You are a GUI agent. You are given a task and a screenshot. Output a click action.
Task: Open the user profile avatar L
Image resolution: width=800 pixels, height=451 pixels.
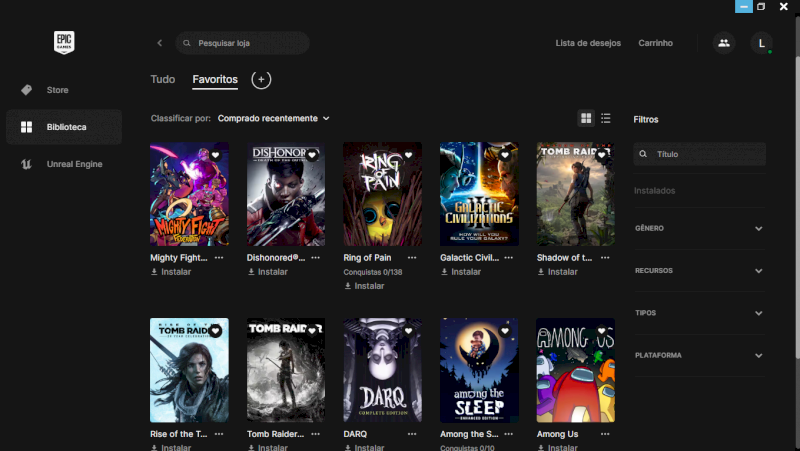coord(762,43)
